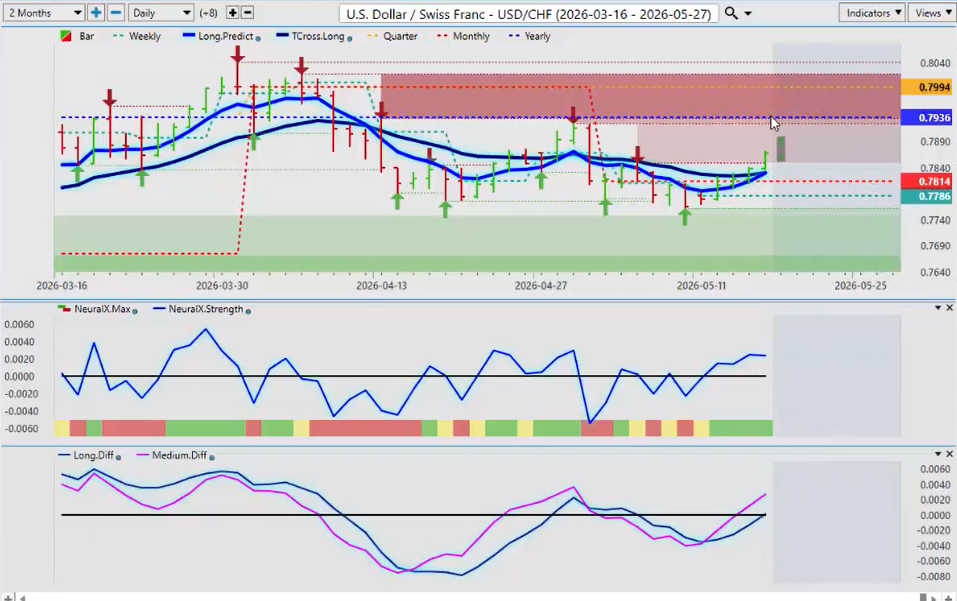Image resolution: width=957 pixels, height=601 pixels.
Task: Click the black minus forecast days button
Action: (x=247, y=12)
